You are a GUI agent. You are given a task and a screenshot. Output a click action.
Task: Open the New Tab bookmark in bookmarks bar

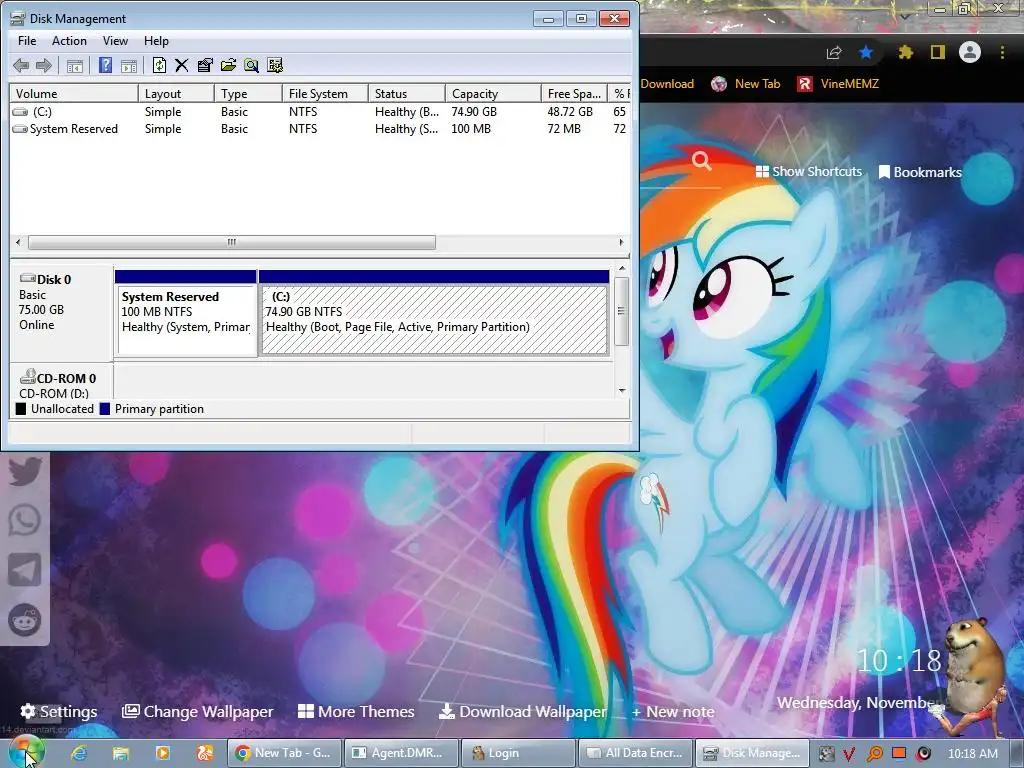[746, 84]
